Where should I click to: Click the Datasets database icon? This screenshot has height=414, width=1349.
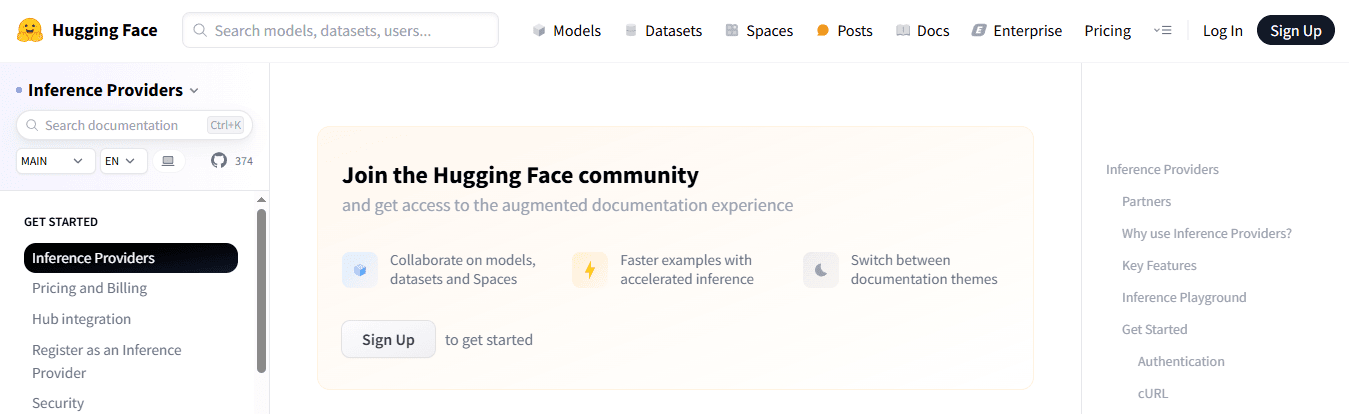click(630, 30)
